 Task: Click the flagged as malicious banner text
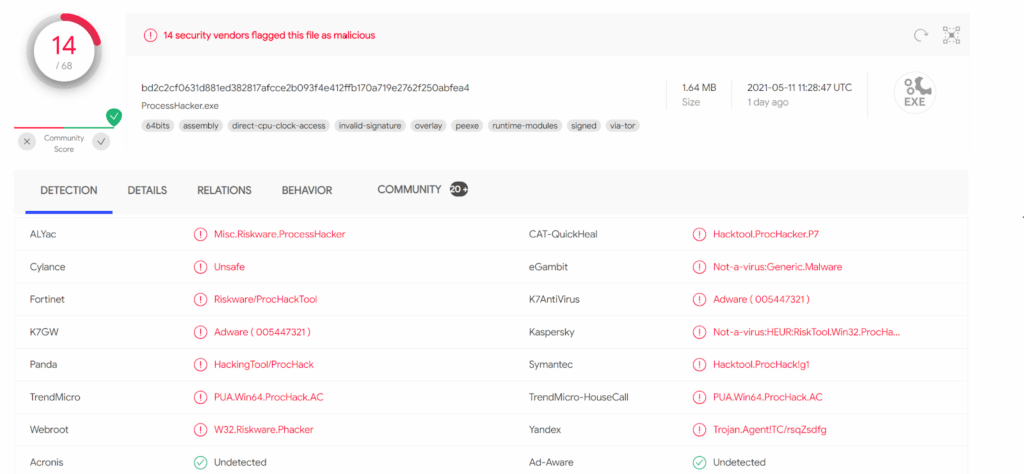pyautogui.click(x=269, y=35)
